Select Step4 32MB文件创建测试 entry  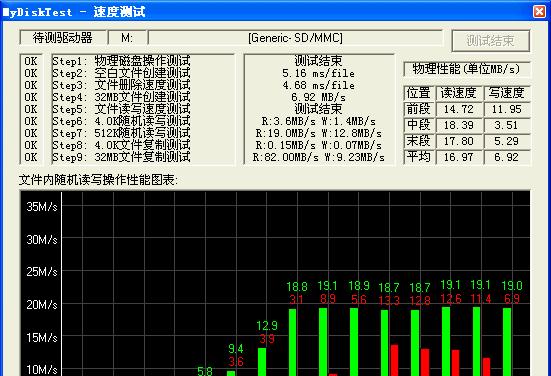click(x=121, y=97)
